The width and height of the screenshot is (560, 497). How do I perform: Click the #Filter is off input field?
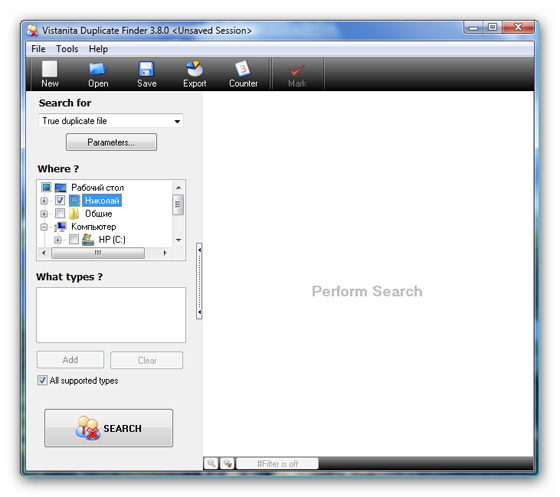278,464
